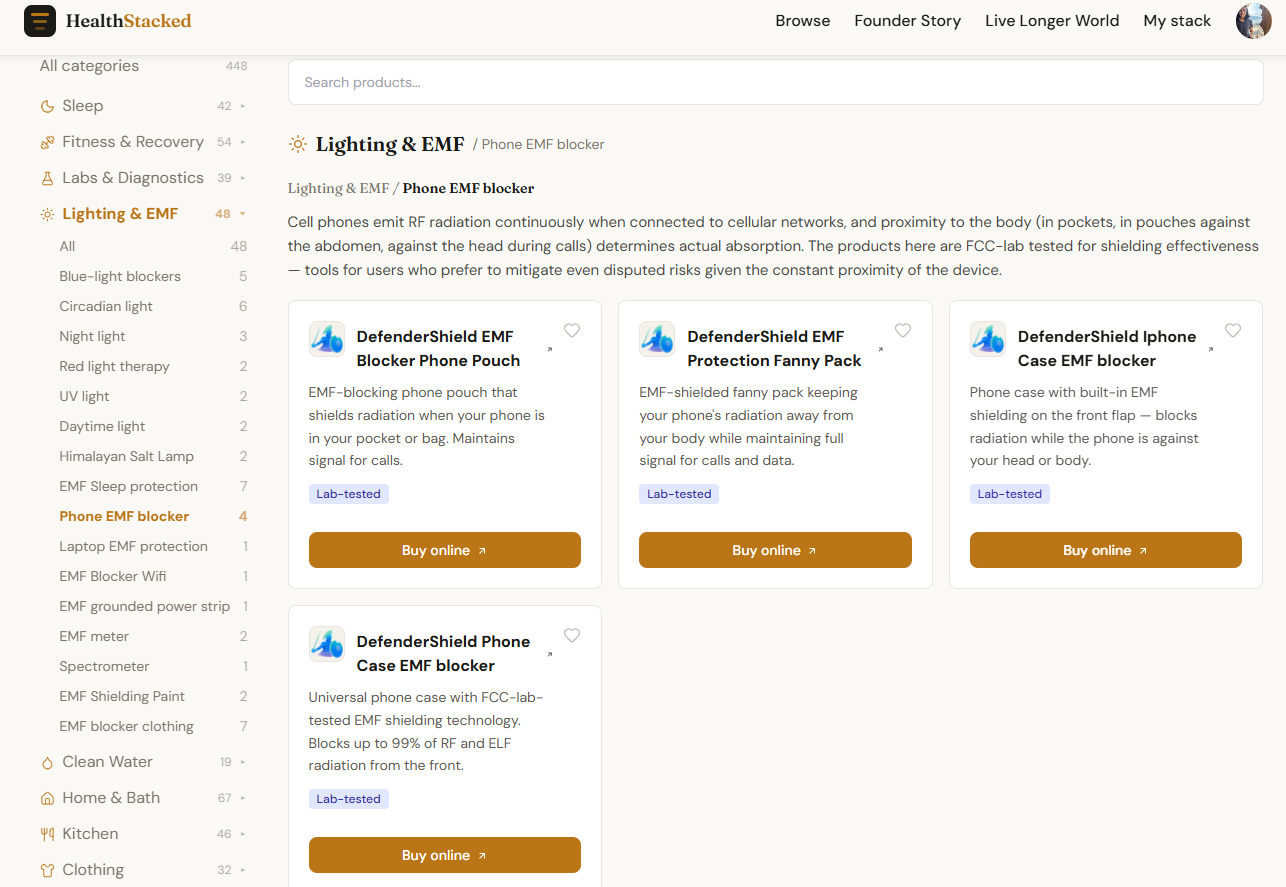Open the DefenderShield EMF Blocker Phone Pouch title
Image resolution: width=1286 pixels, height=887 pixels.
coord(439,348)
